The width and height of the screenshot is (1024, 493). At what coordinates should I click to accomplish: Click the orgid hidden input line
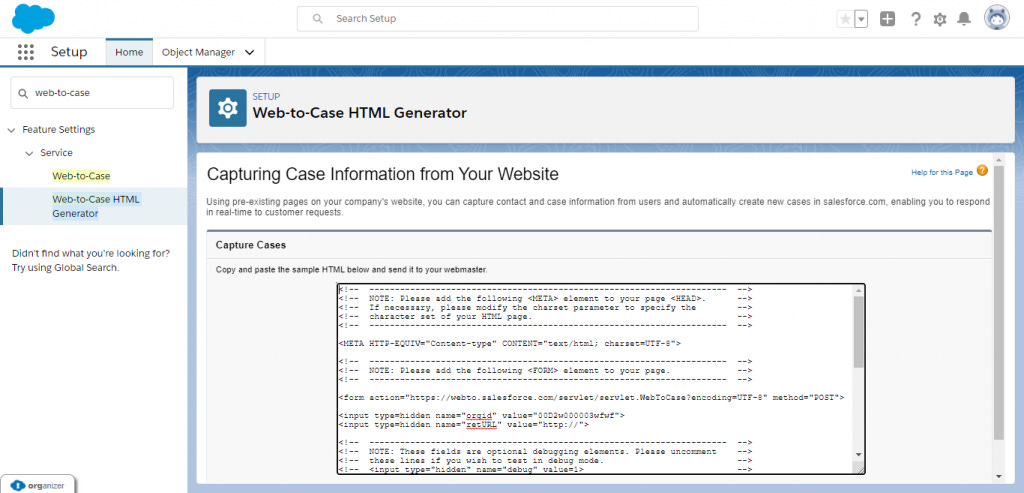tap(481, 415)
